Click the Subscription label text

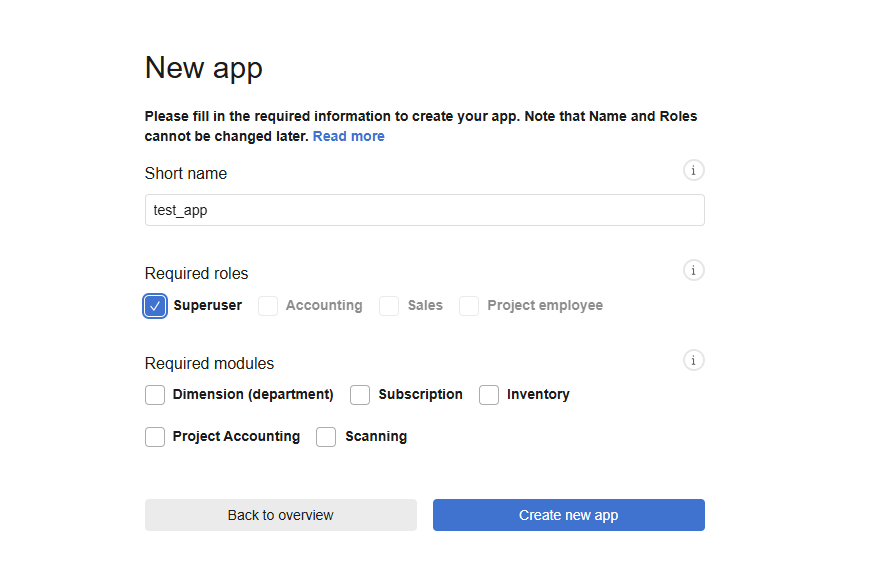coord(420,394)
